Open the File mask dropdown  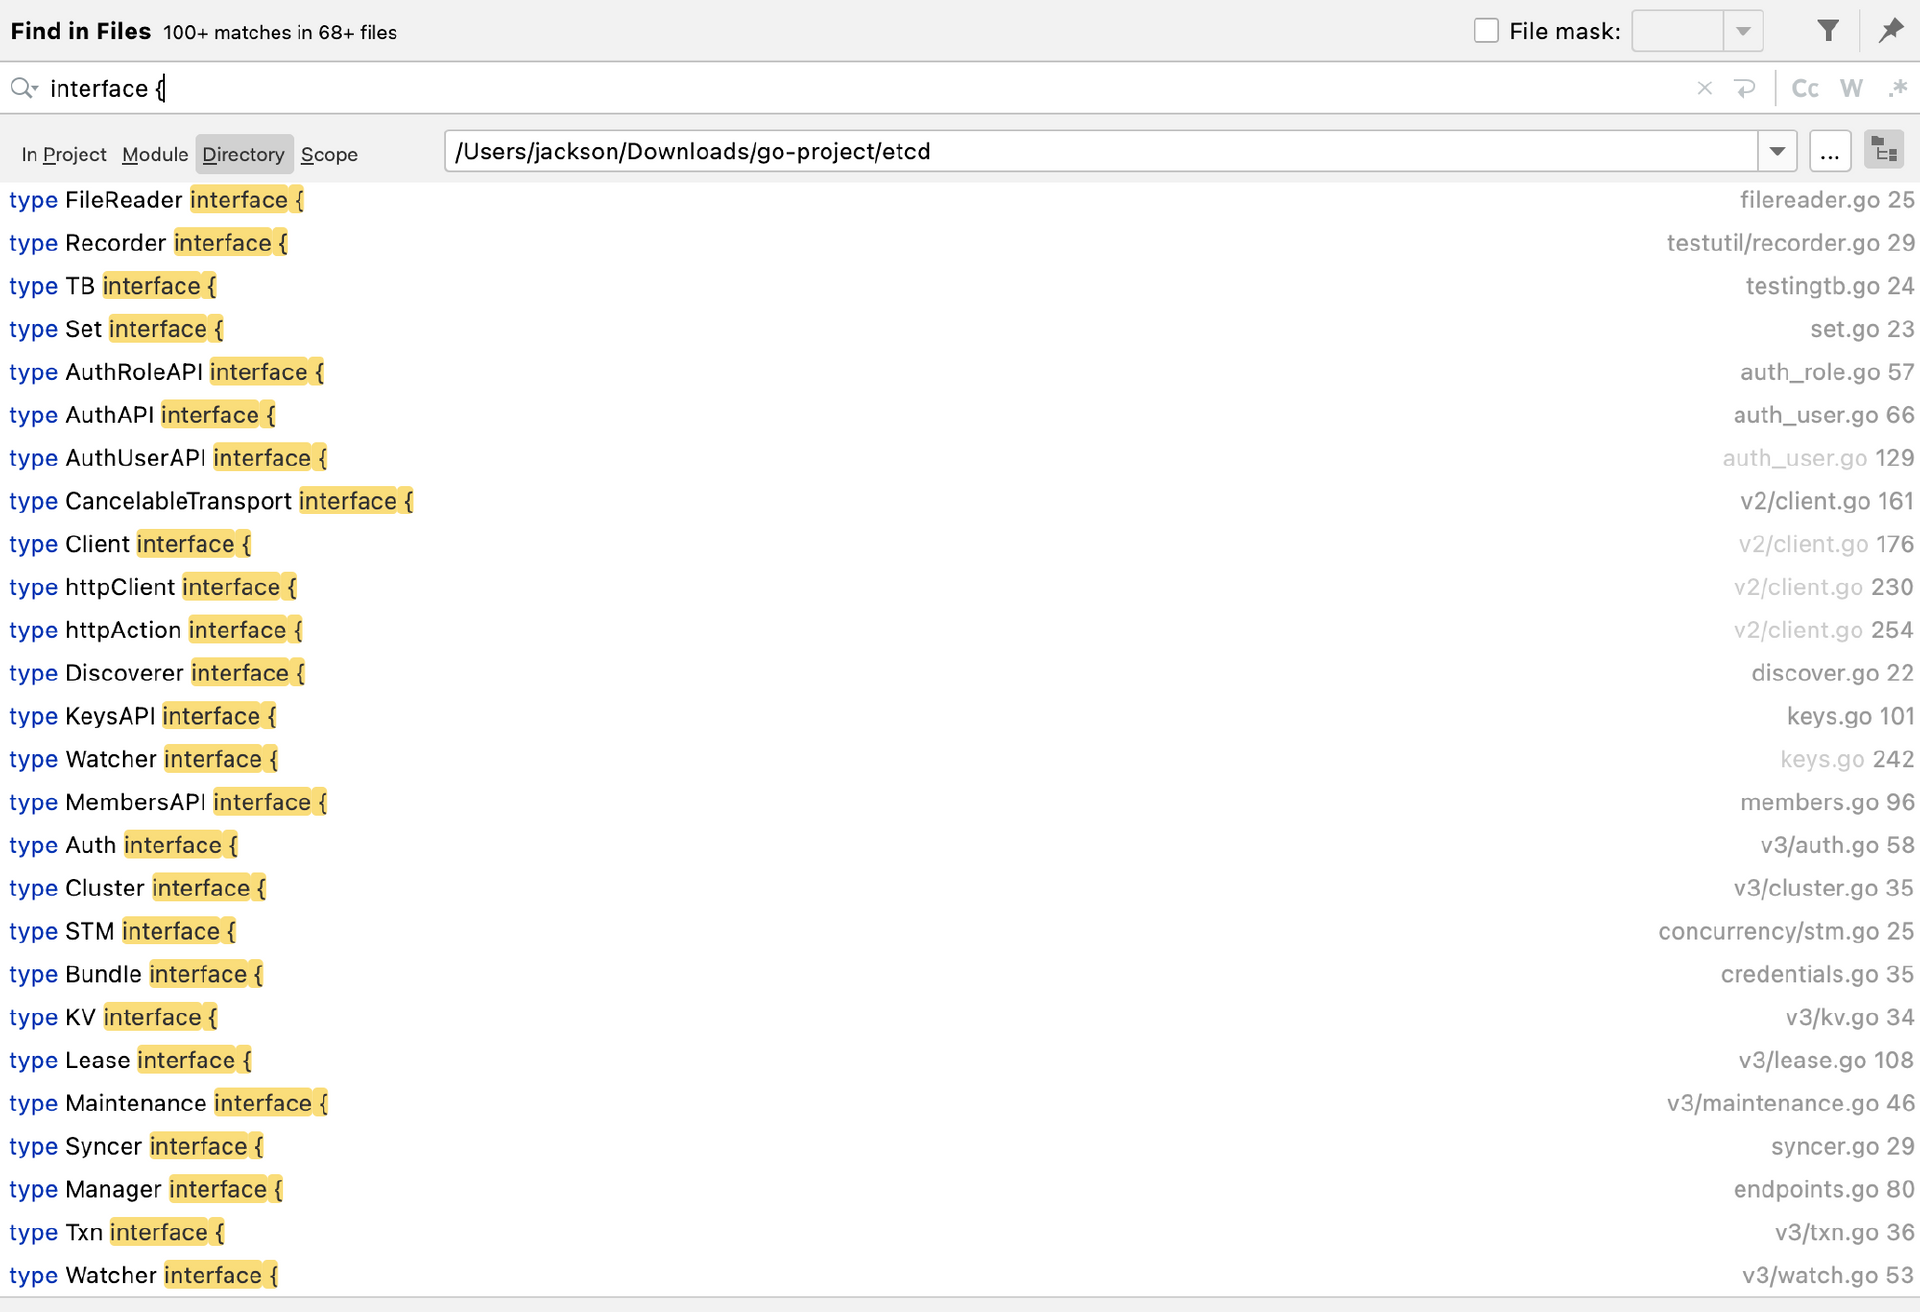pos(1743,31)
